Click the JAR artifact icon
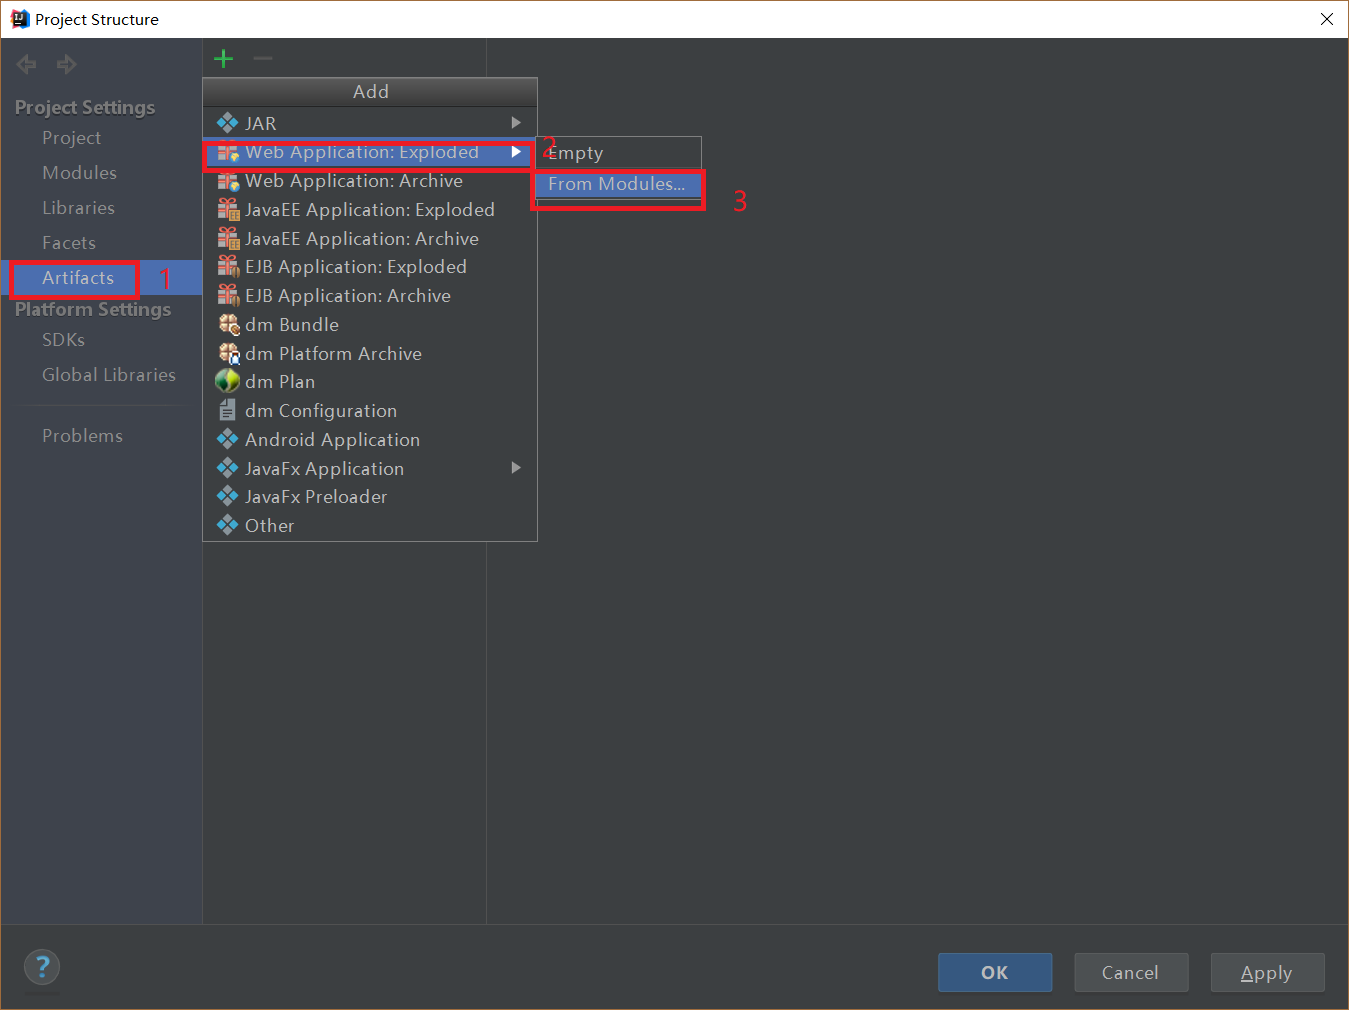1349x1010 pixels. (x=228, y=123)
